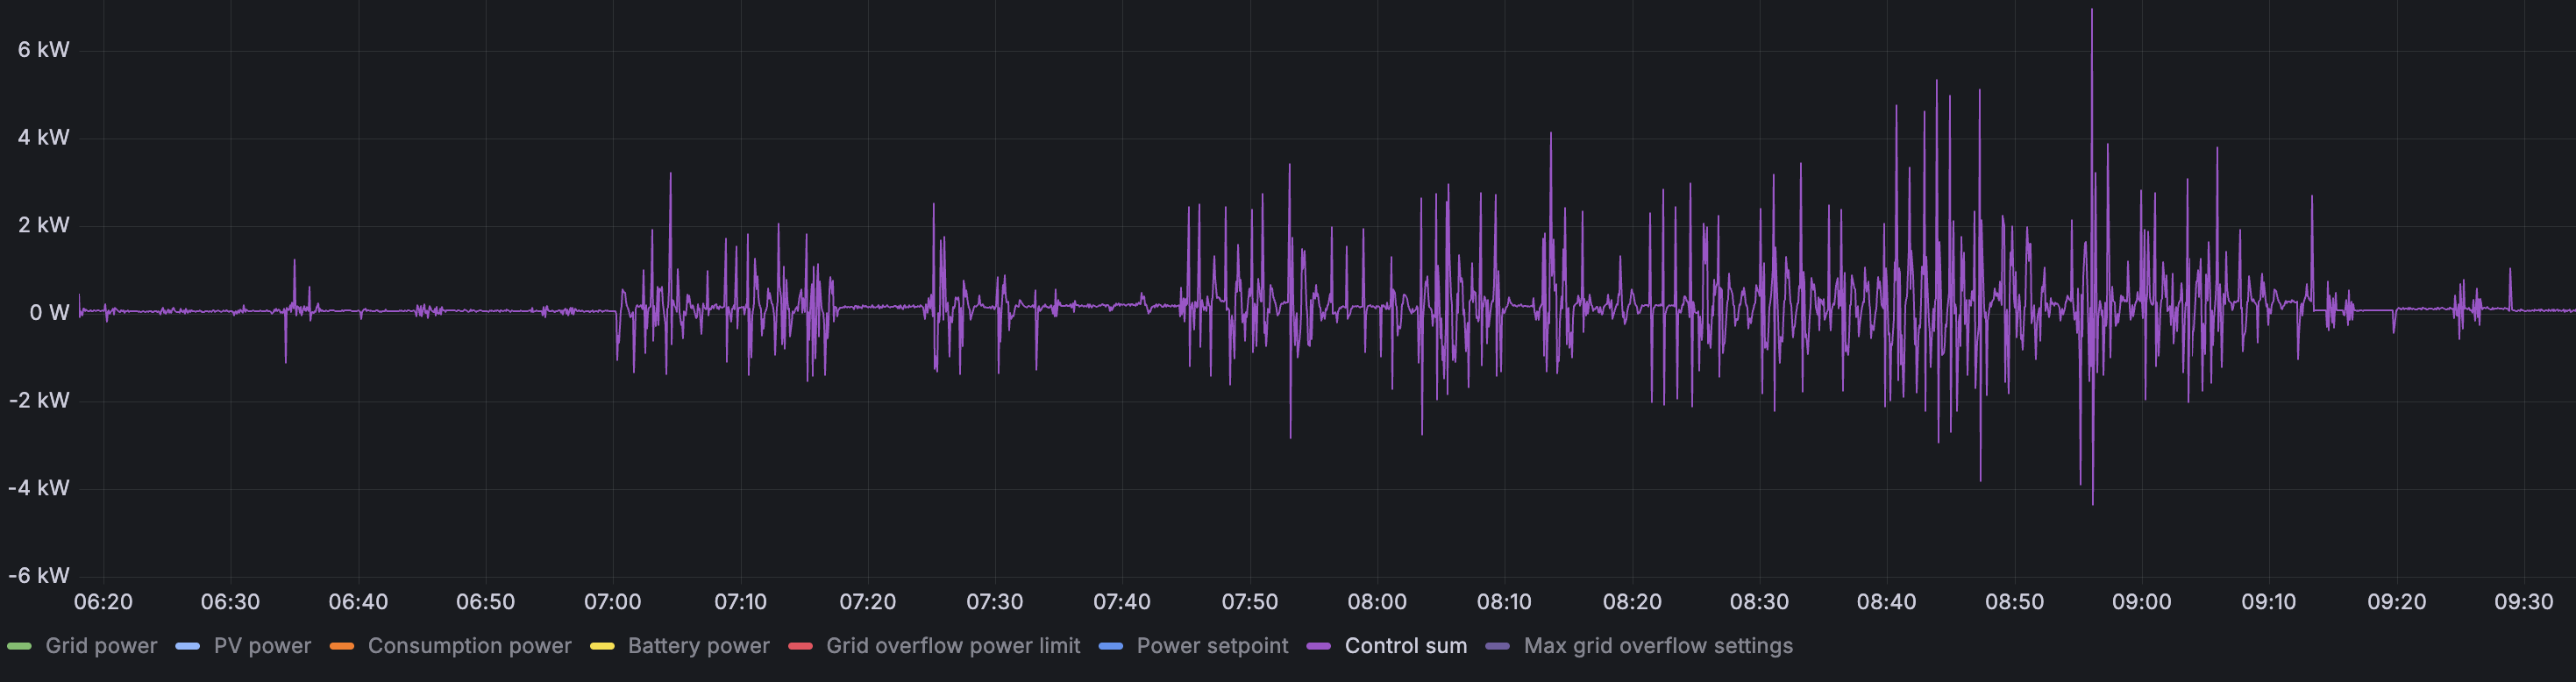Image resolution: width=2576 pixels, height=682 pixels.
Task: Click the 07:00 time axis label
Action: pos(612,602)
